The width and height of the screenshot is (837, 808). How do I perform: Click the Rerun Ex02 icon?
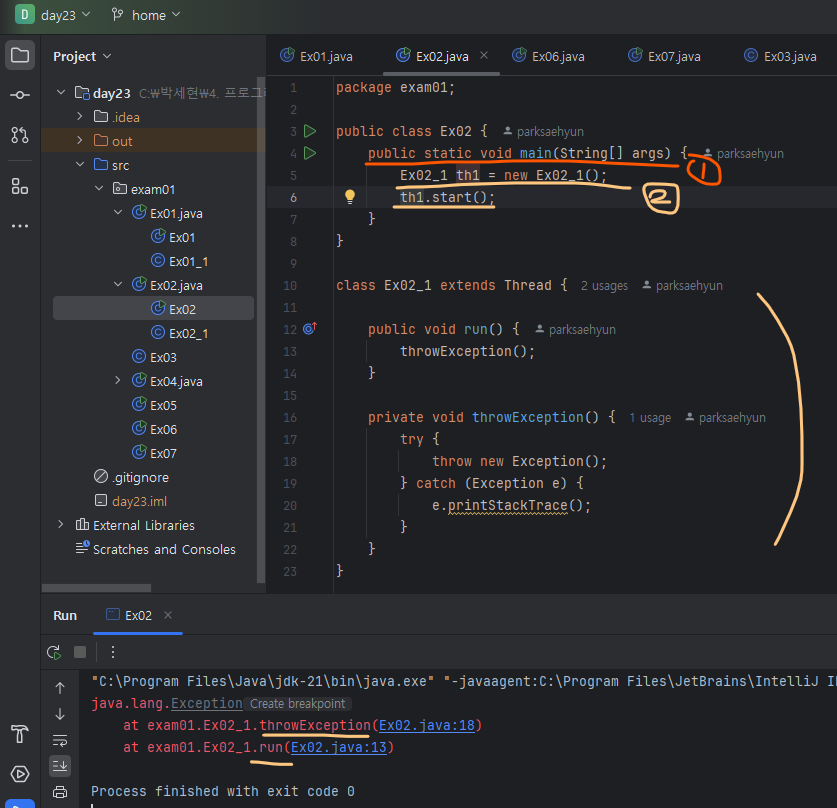pos(54,652)
